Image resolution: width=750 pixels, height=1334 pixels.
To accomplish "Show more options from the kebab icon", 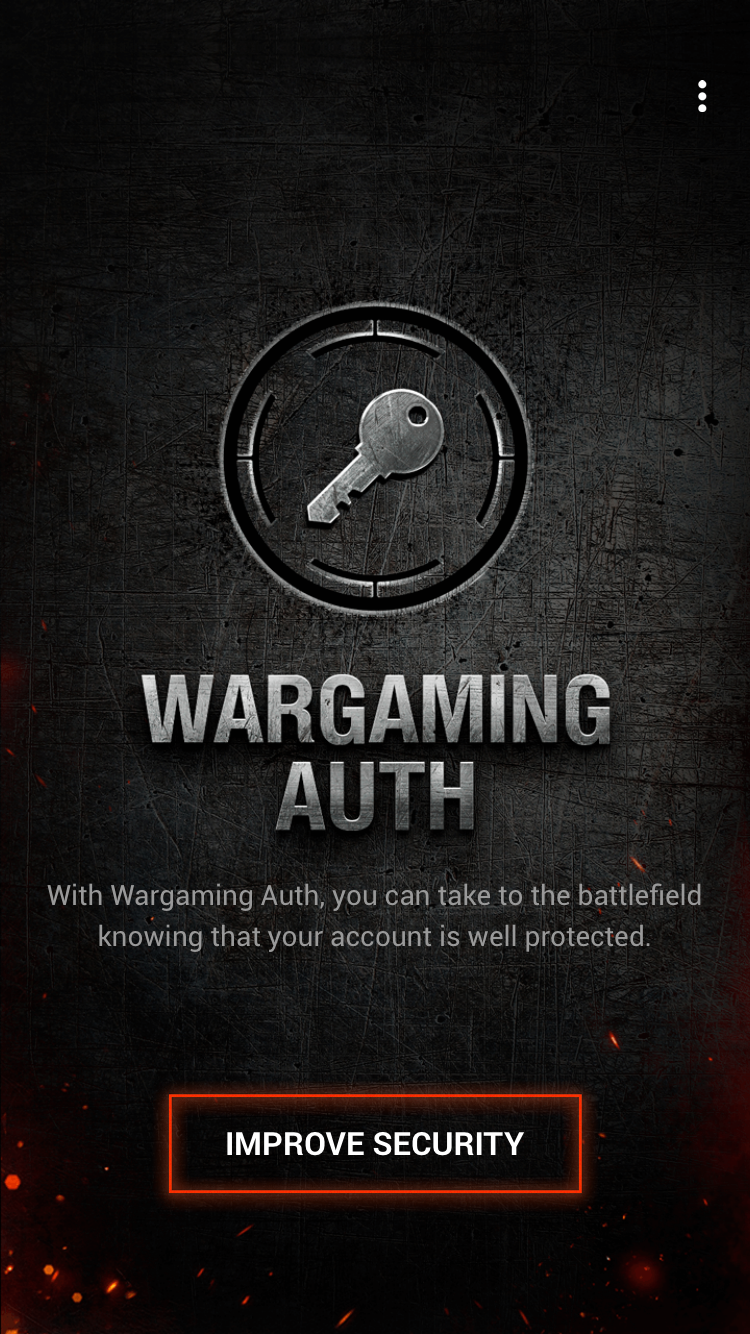I will pos(702,96).
